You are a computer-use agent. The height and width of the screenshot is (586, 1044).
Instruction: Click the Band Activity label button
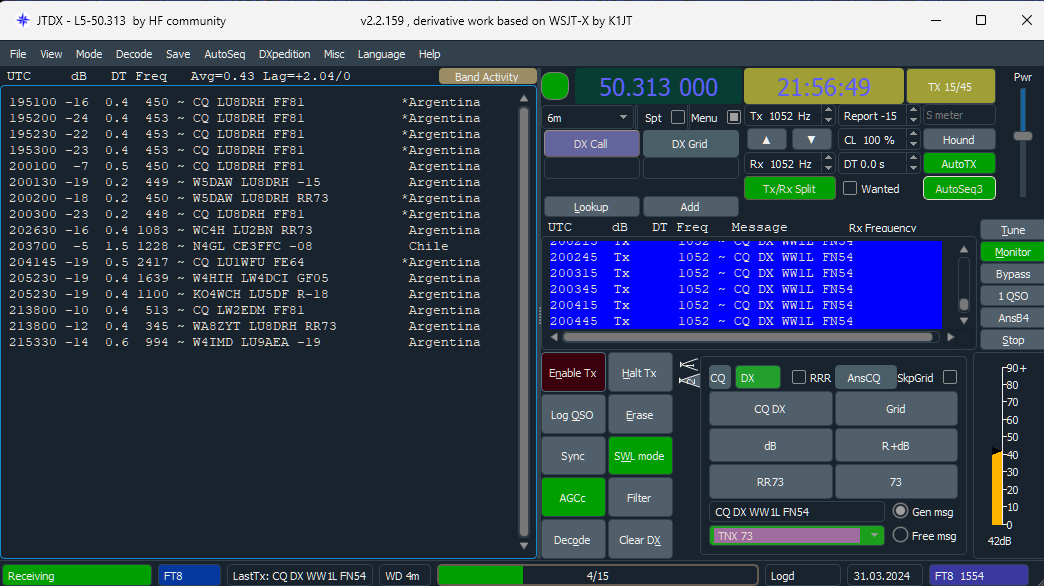click(x=487, y=77)
